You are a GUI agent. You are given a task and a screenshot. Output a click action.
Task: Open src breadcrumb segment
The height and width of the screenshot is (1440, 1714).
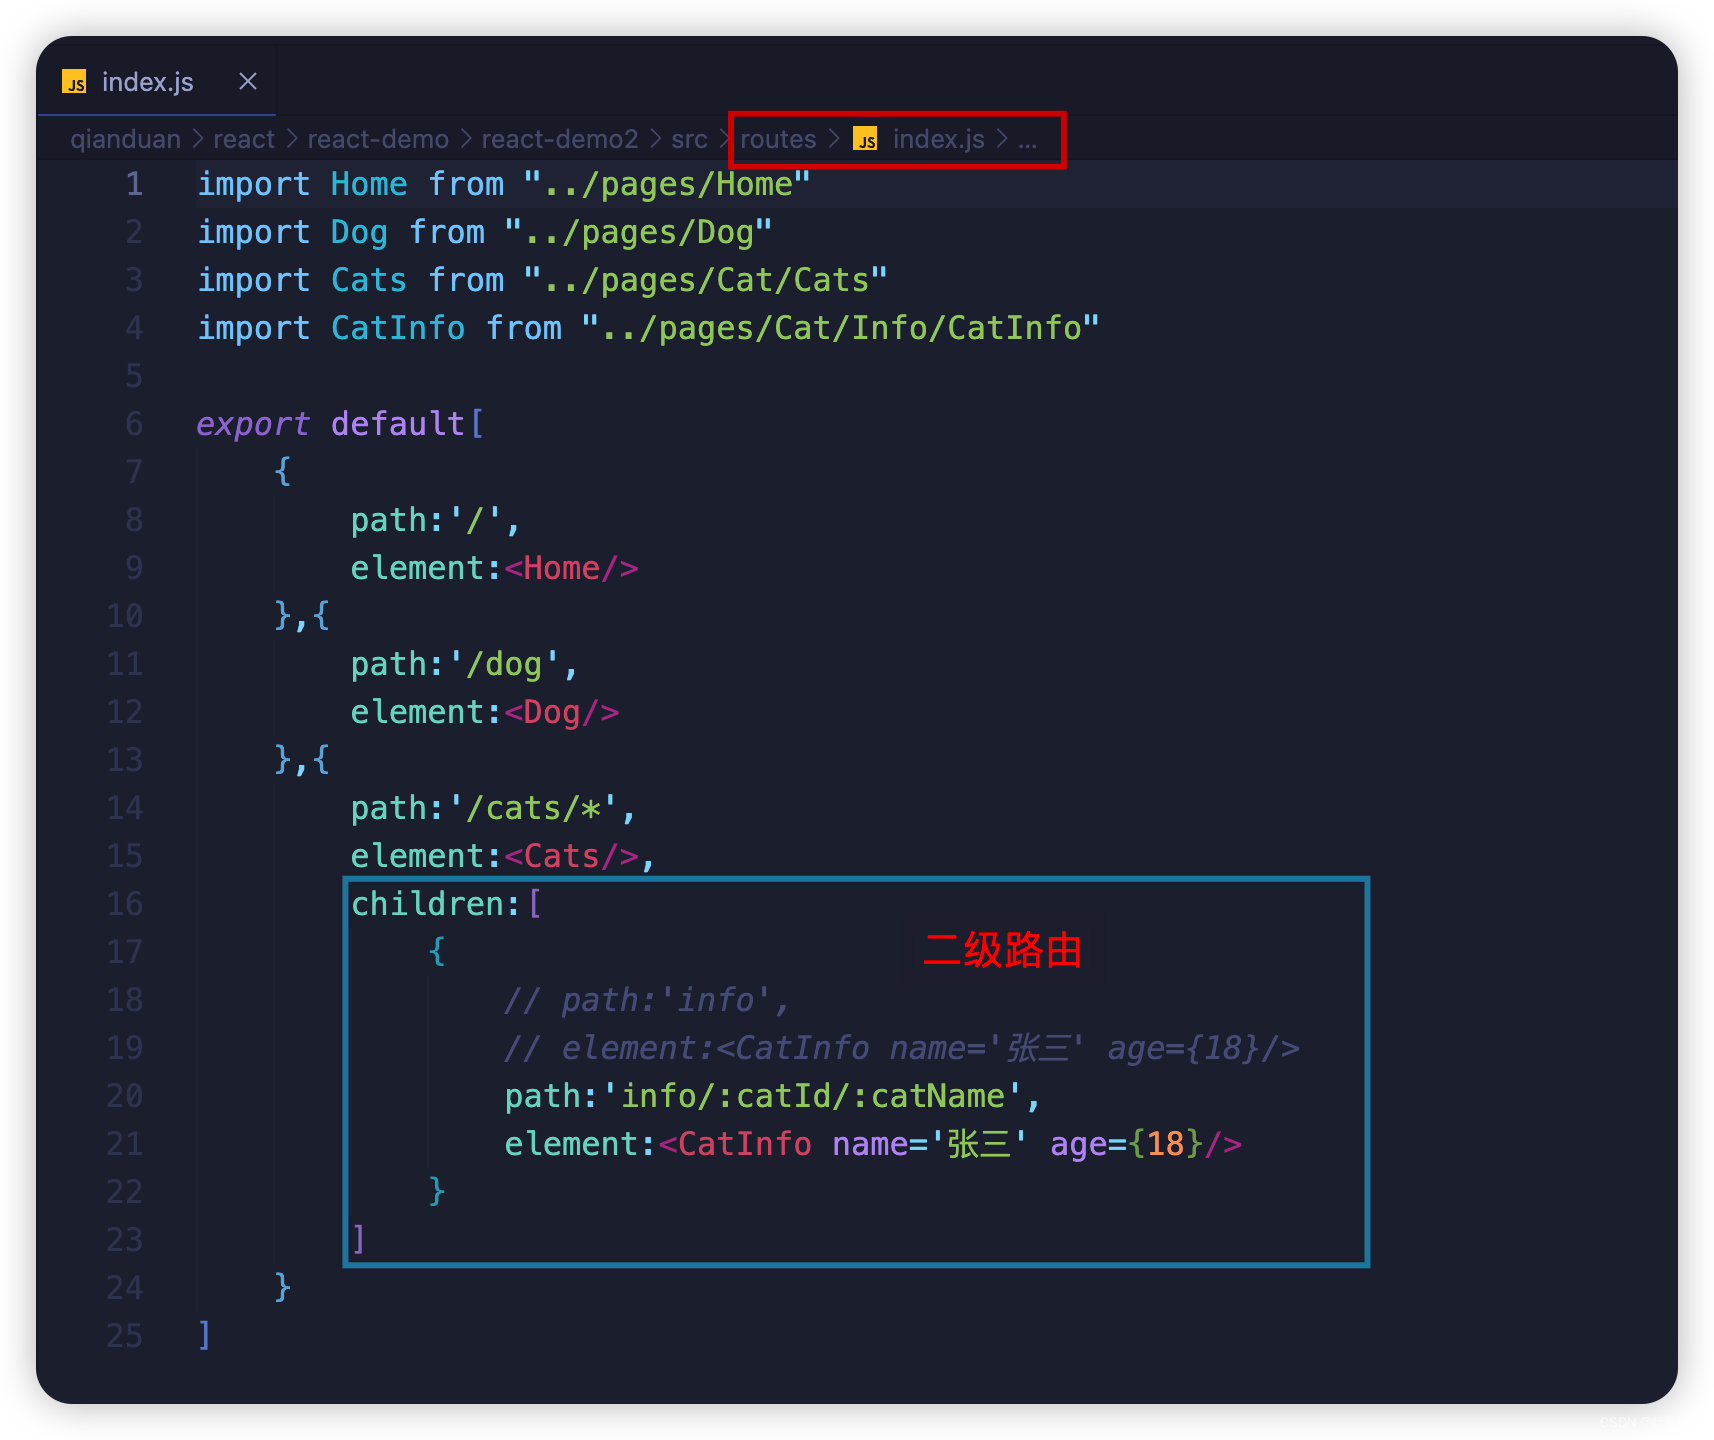point(689,139)
